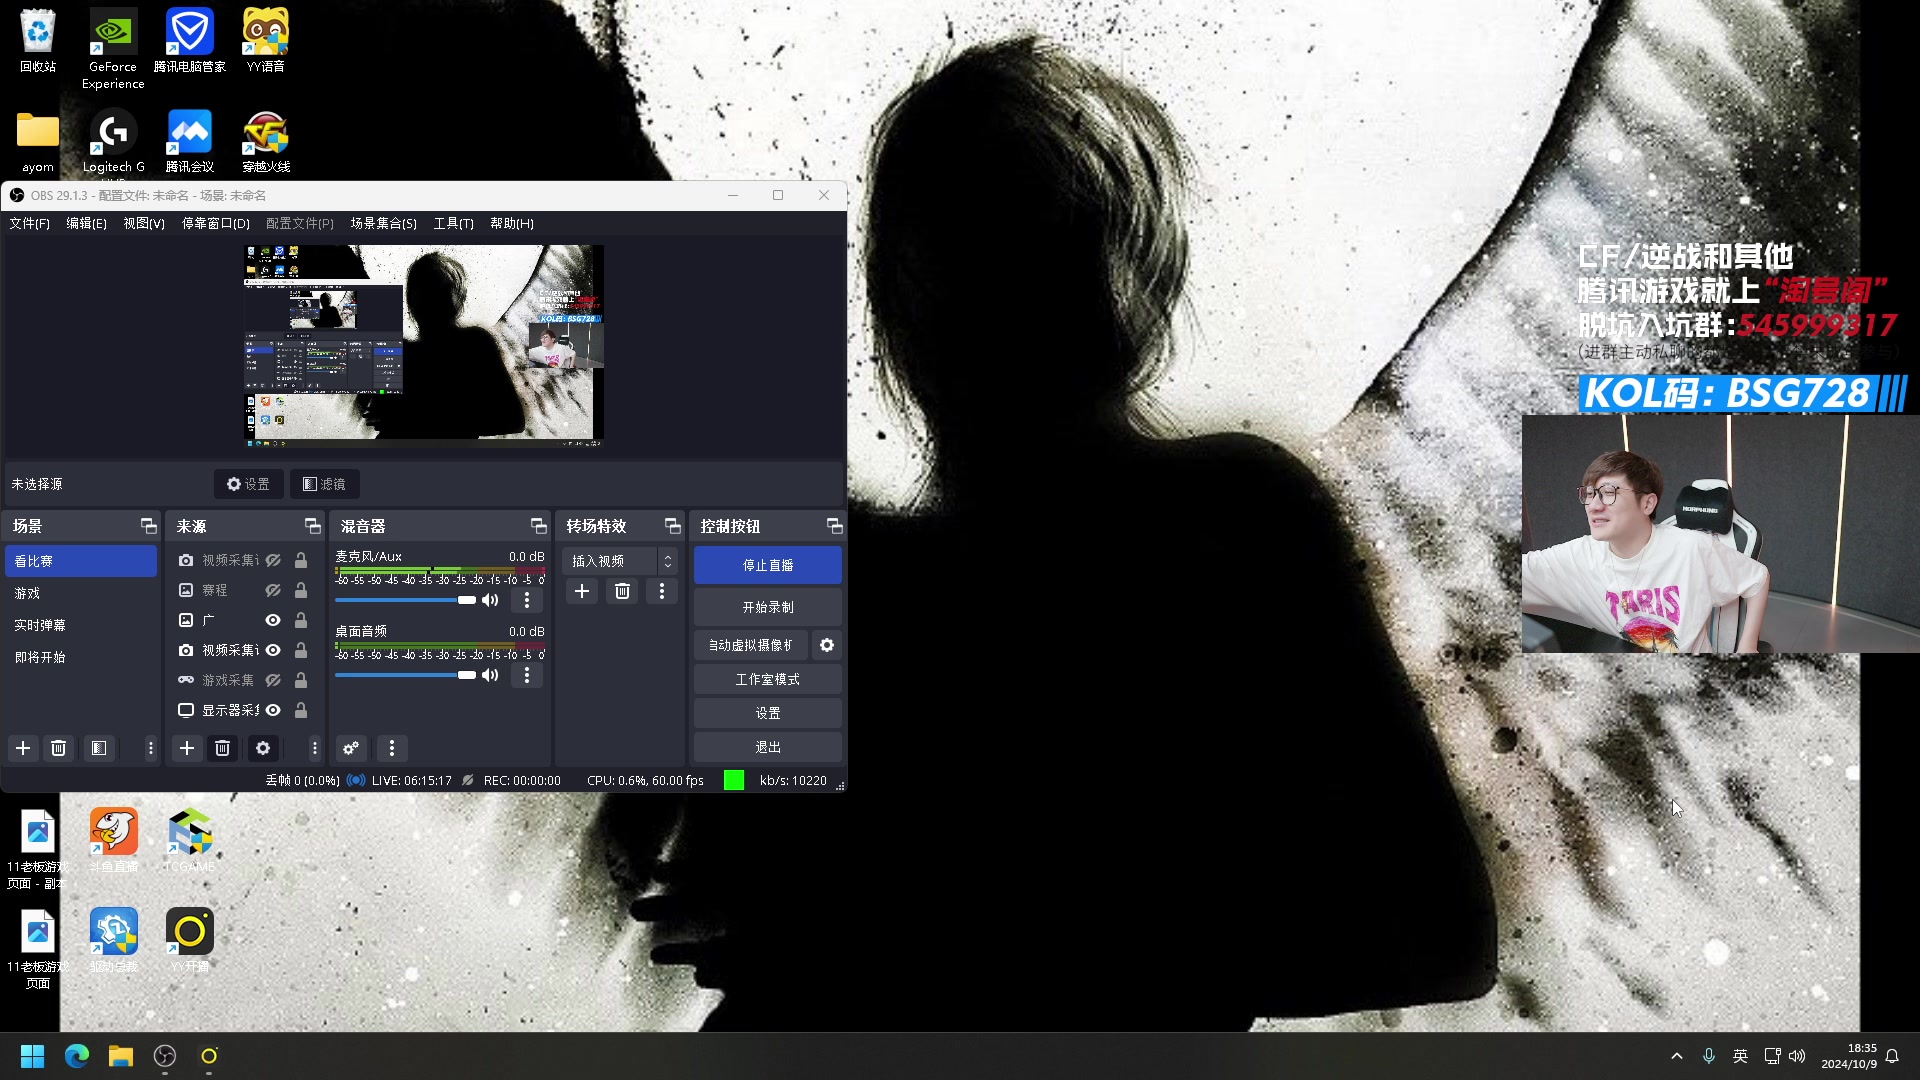This screenshot has height=1080, width=1920.
Task: Show the 游戏采集 source
Action: click(273, 680)
